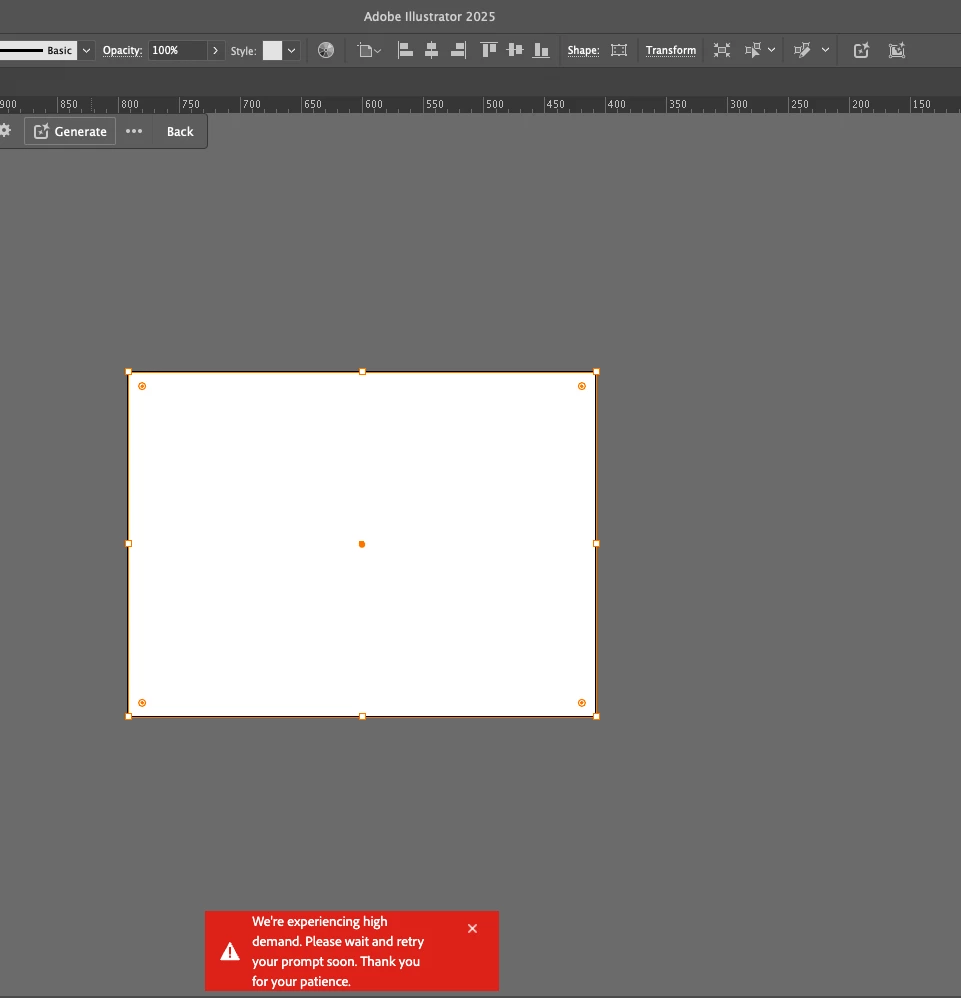The height and width of the screenshot is (998, 961).
Task: Click the Generate Vectors sparkle icon
Action: point(861,50)
